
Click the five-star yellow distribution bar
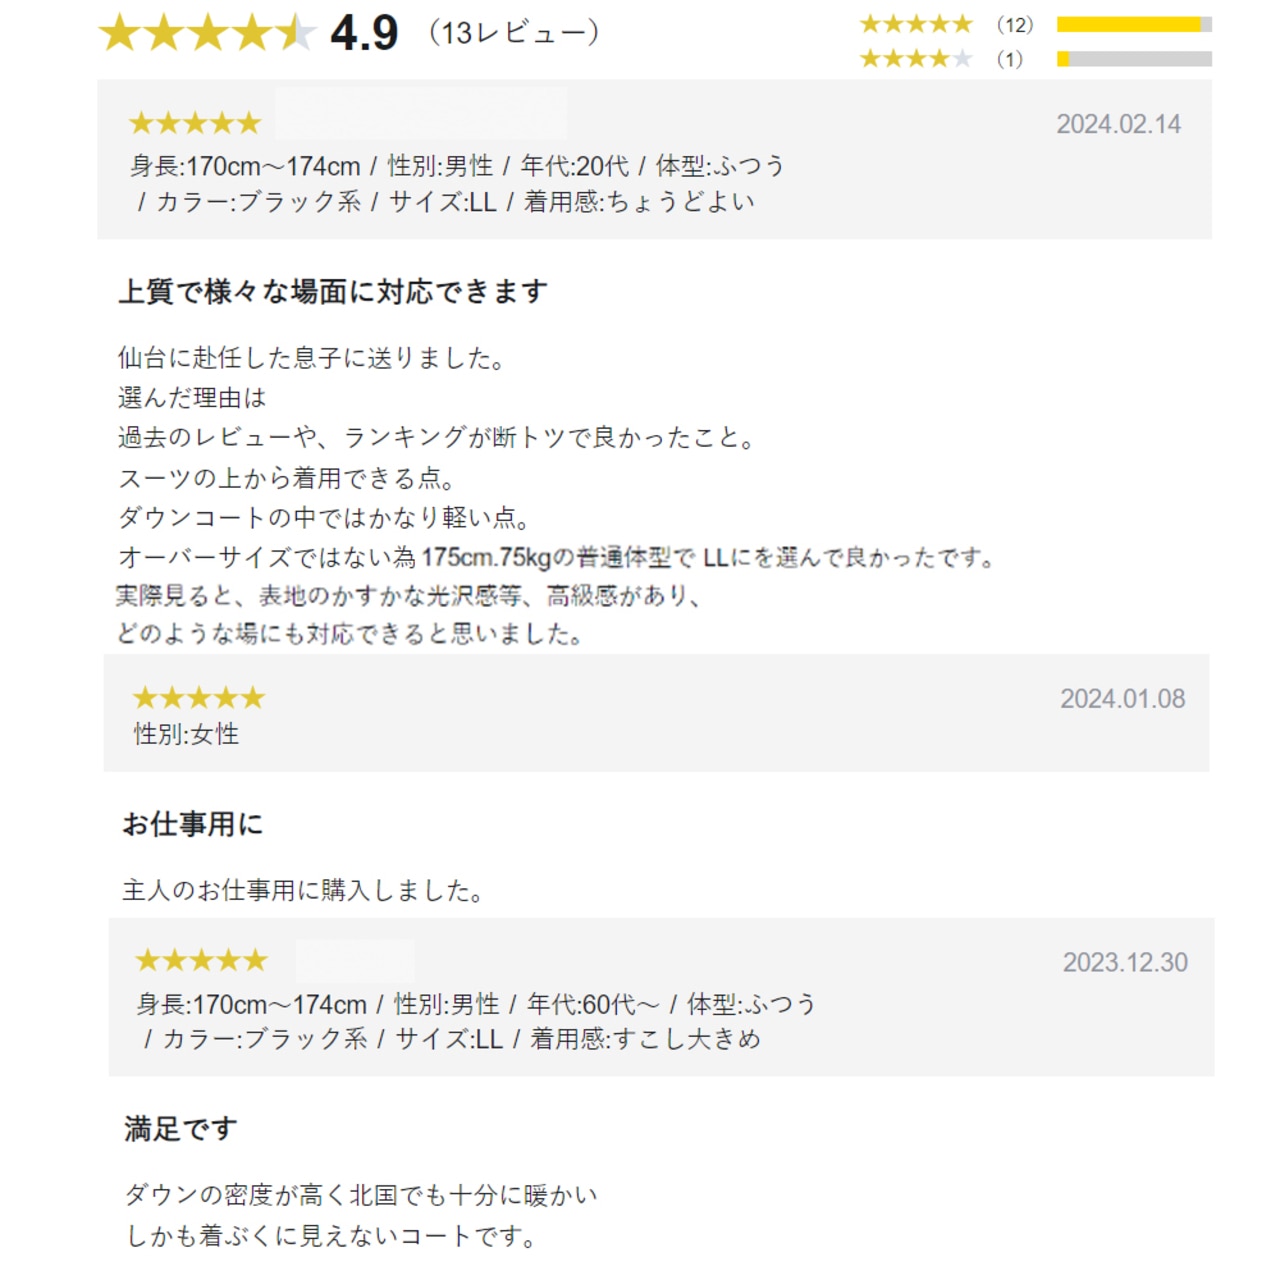[x=1134, y=24]
